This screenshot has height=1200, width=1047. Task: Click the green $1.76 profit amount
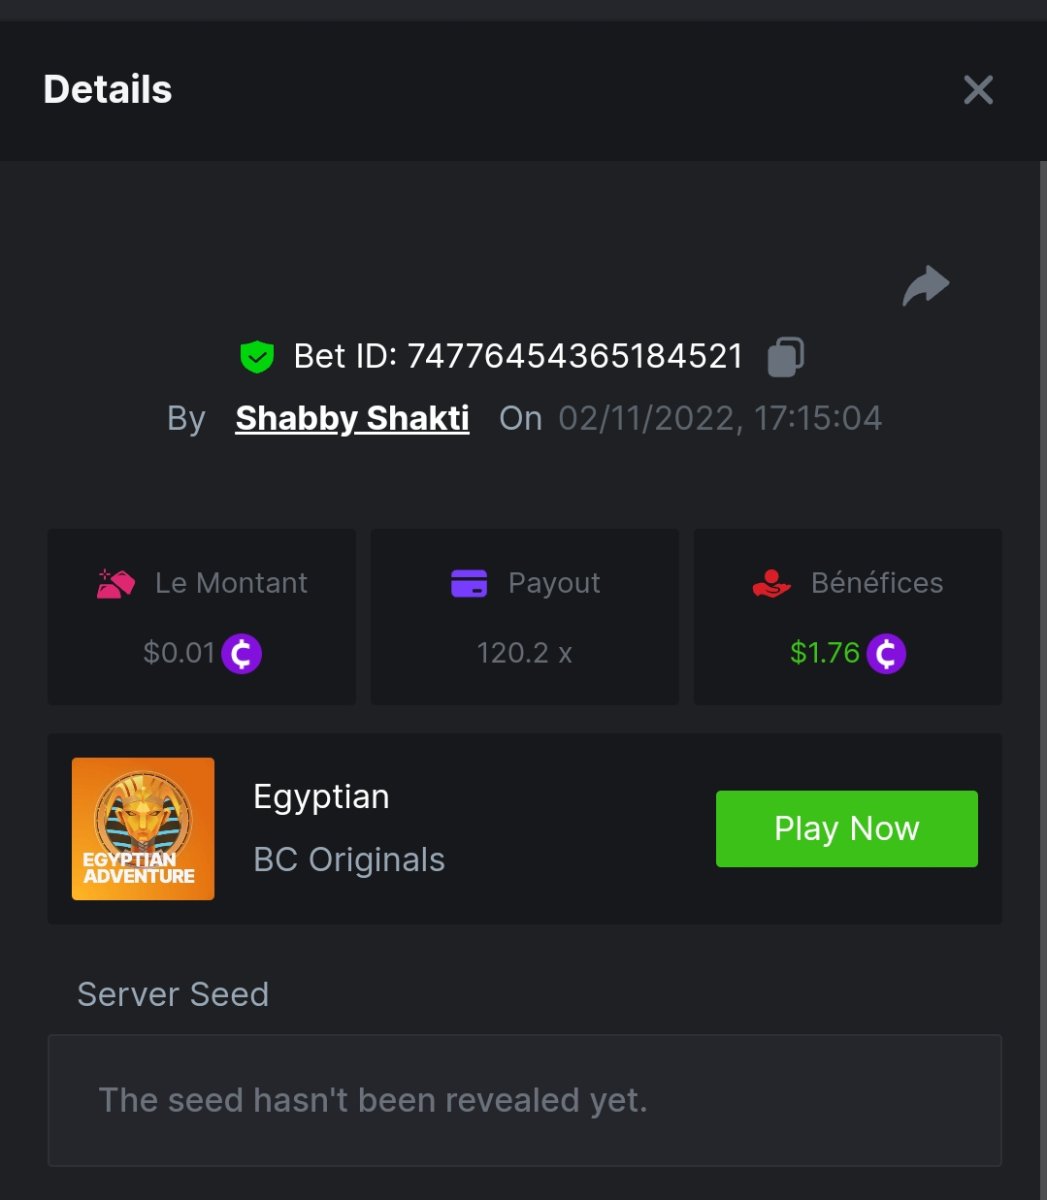pyautogui.click(x=824, y=654)
